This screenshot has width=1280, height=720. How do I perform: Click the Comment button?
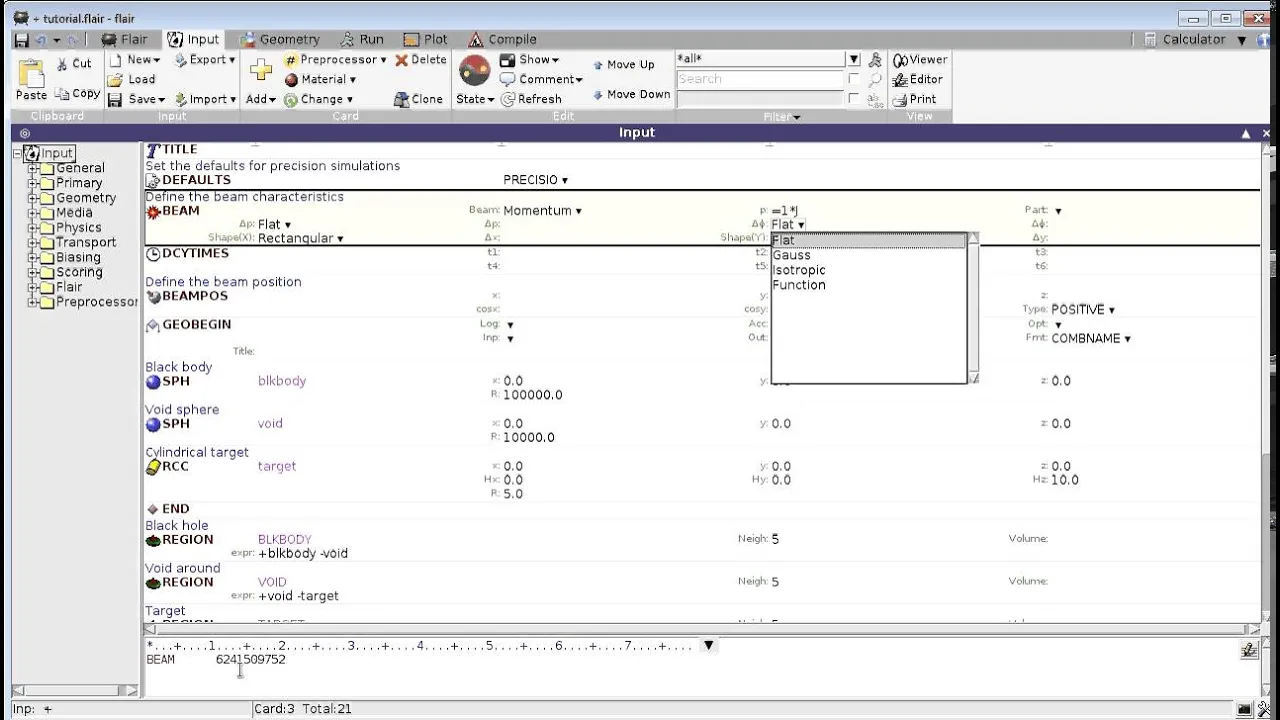tap(540, 79)
